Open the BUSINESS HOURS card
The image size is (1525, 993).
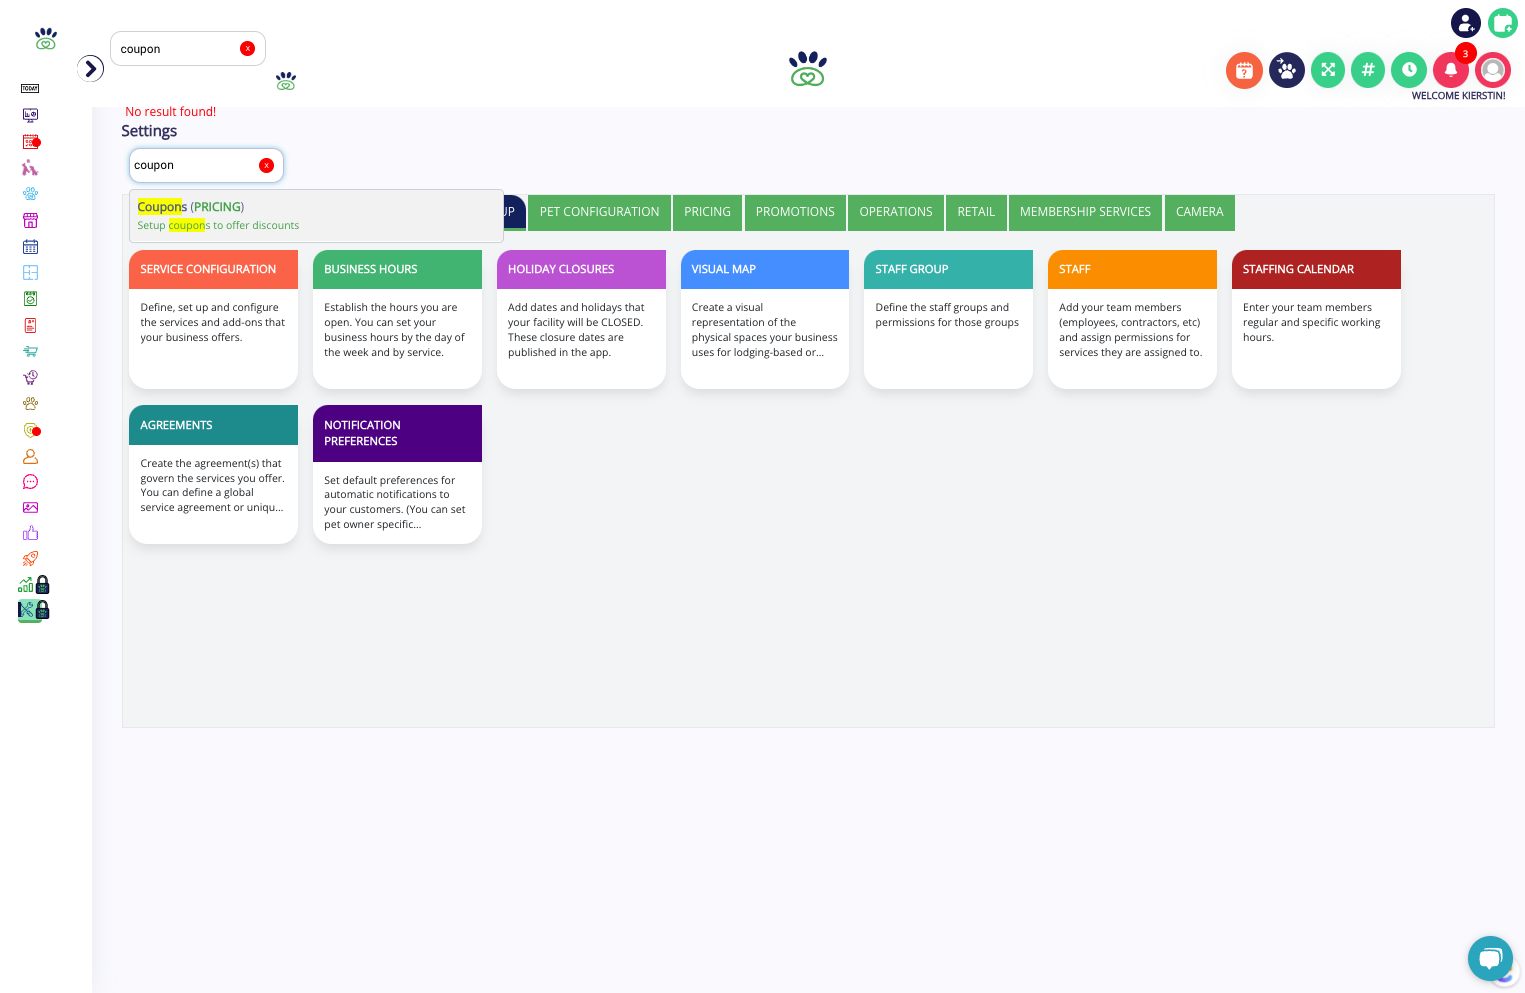[x=397, y=319]
